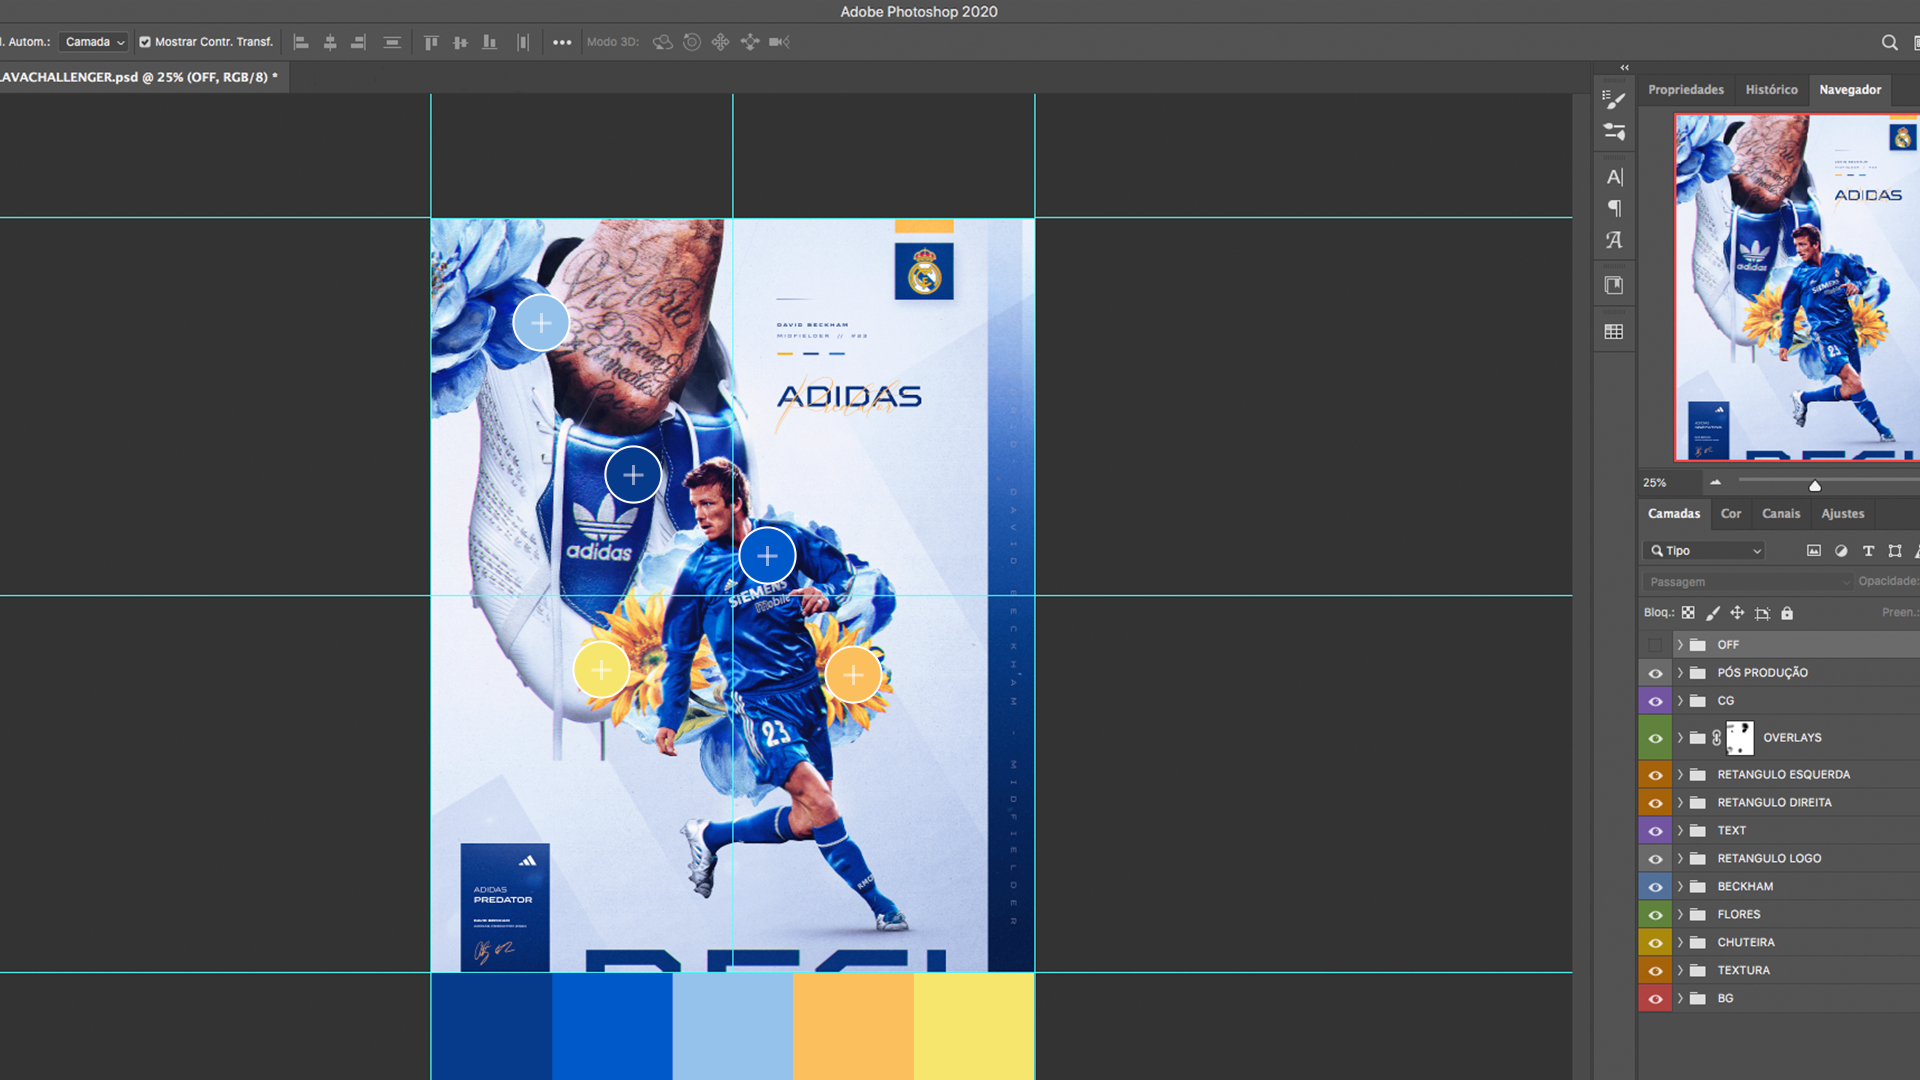Toggle Mostrar Contr. Transf. checkbox
Image resolution: width=1920 pixels, height=1080 pixels.
click(145, 42)
